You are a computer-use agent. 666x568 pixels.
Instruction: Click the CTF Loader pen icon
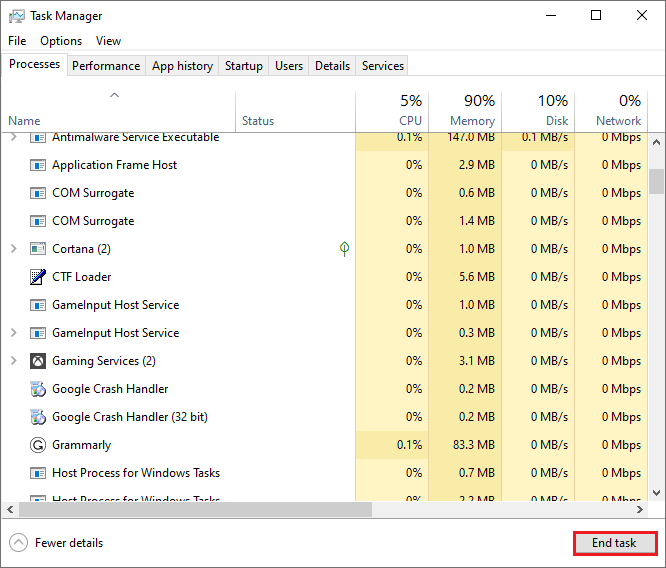coord(38,277)
